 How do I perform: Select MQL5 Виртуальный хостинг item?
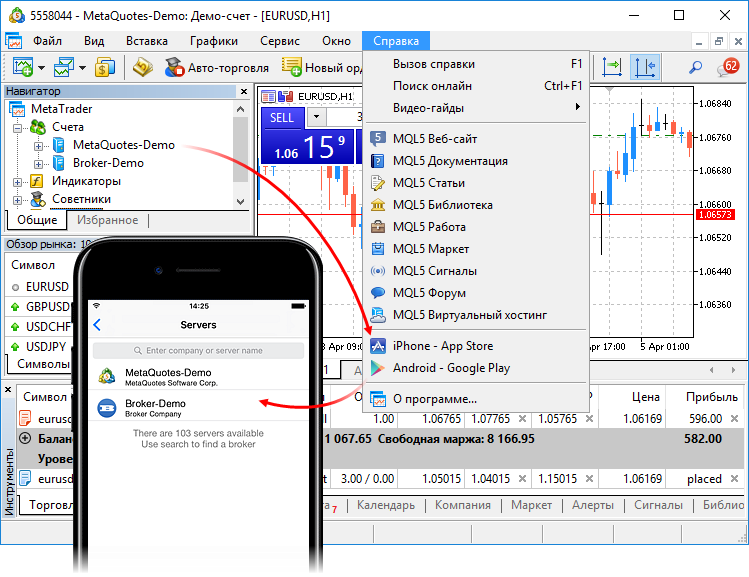coord(476,315)
